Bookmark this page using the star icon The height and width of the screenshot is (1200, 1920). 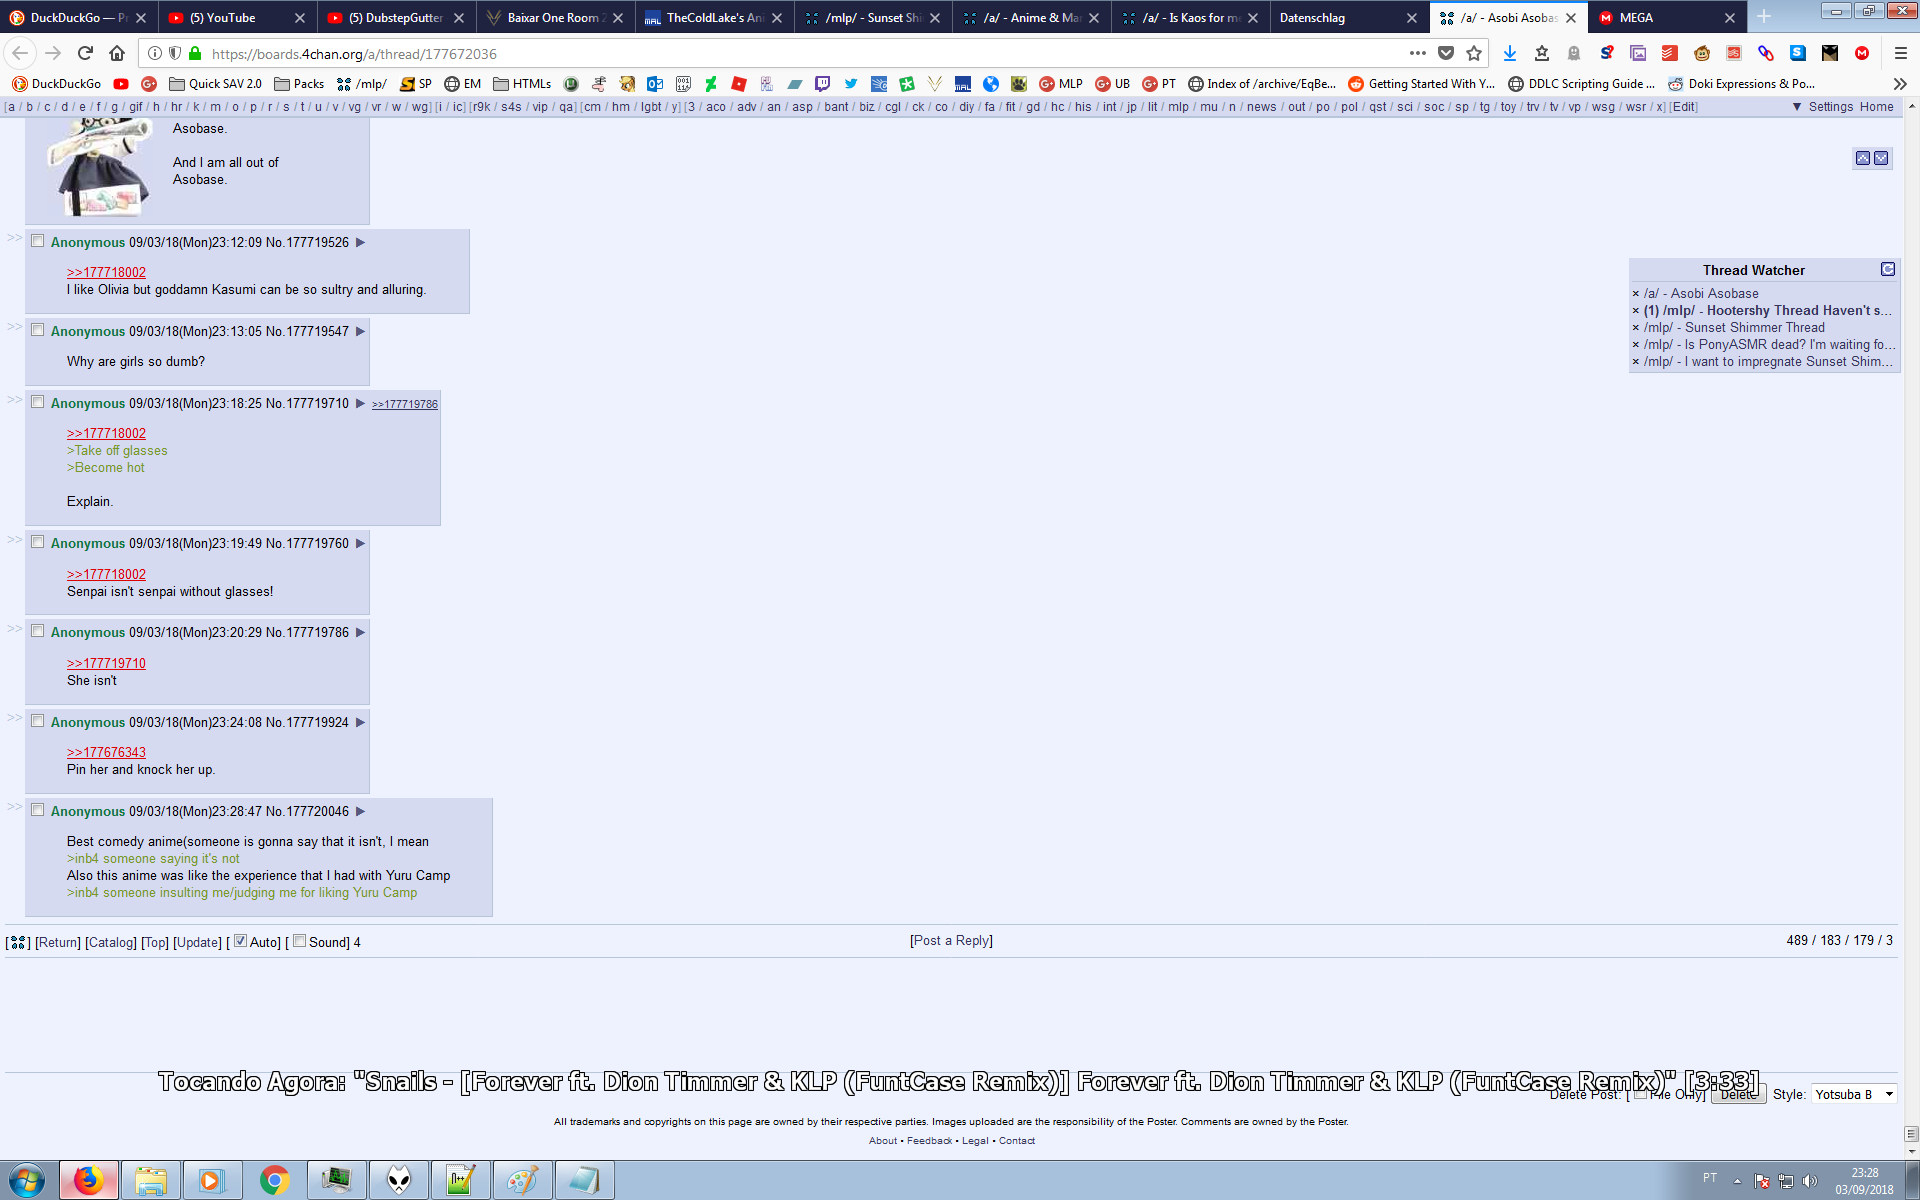pyautogui.click(x=1473, y=53)
